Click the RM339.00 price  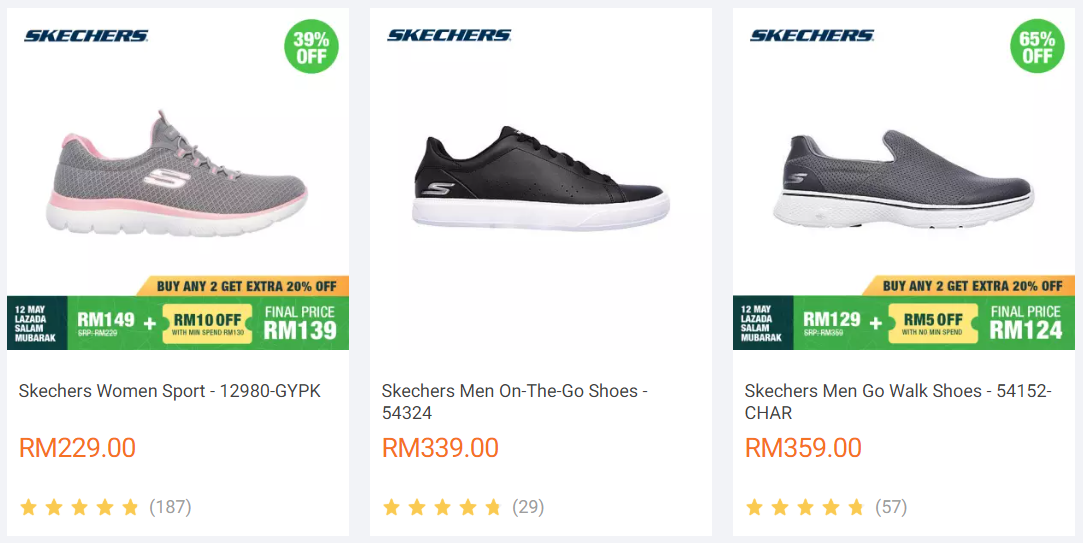[x=440, y=447]
